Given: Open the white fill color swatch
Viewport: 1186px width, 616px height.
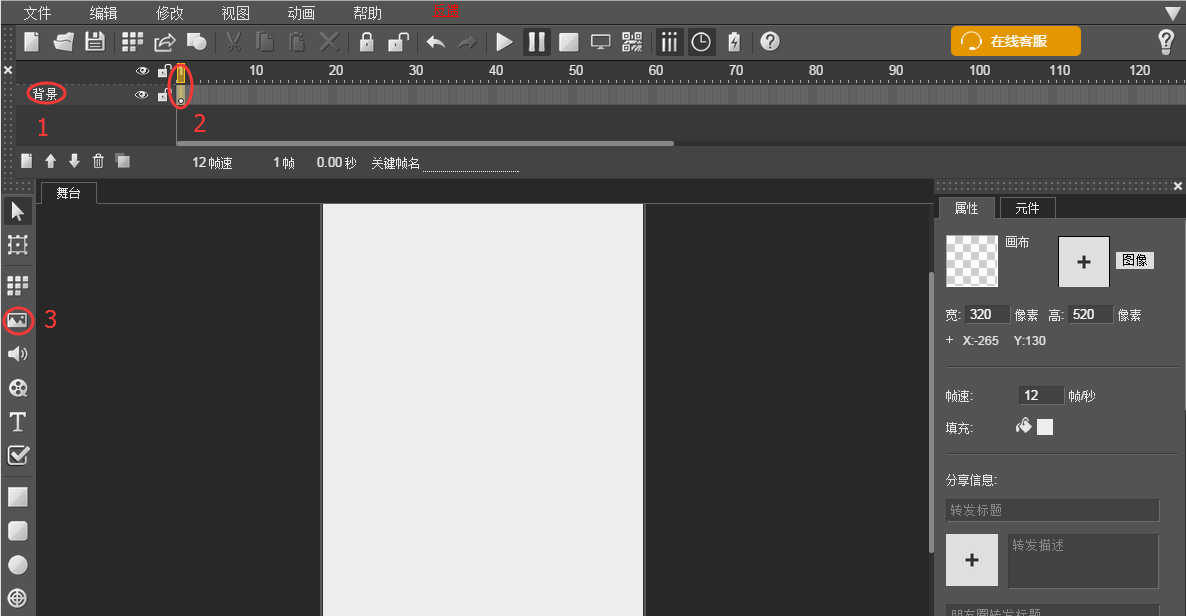Looking at the screenshot, I should point(1045,427).
